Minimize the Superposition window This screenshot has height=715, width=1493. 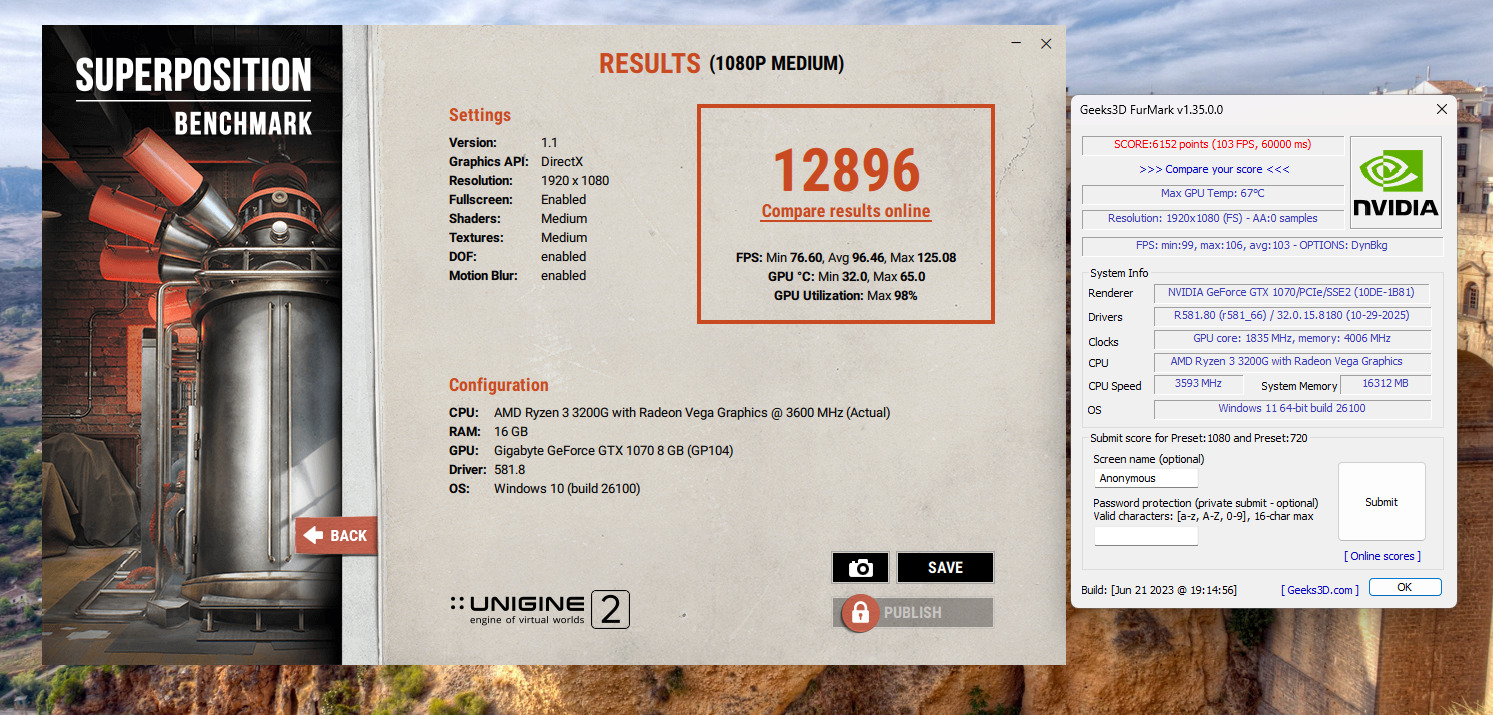pos(1016,44)
